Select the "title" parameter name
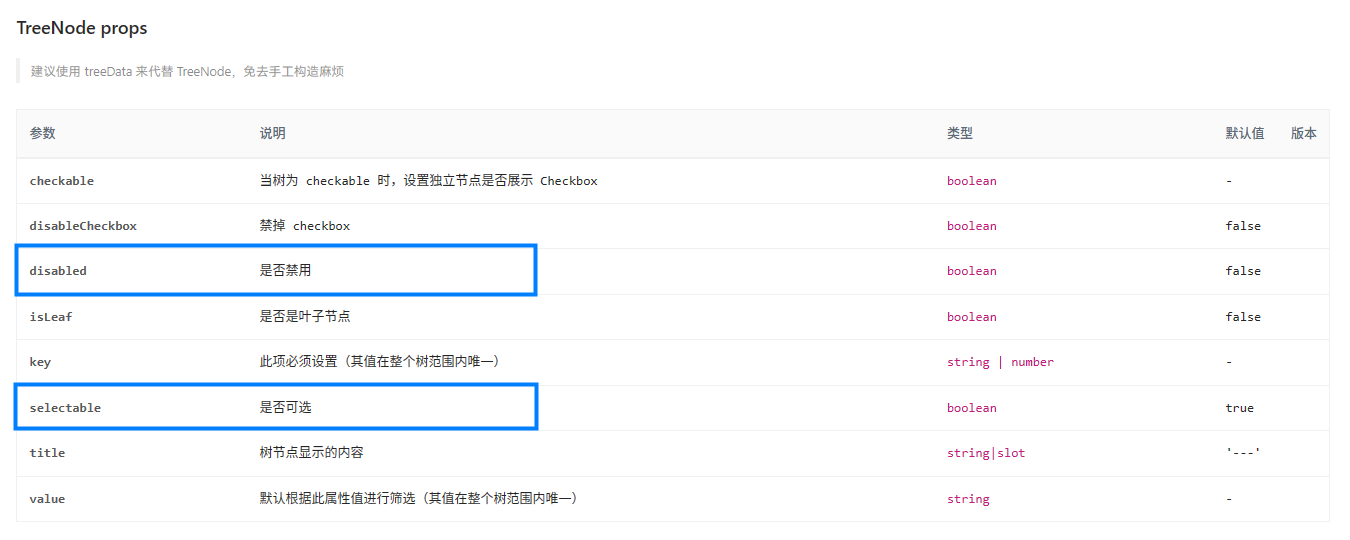This screenshot has width=1350, height=540. (x=47, y=453)
